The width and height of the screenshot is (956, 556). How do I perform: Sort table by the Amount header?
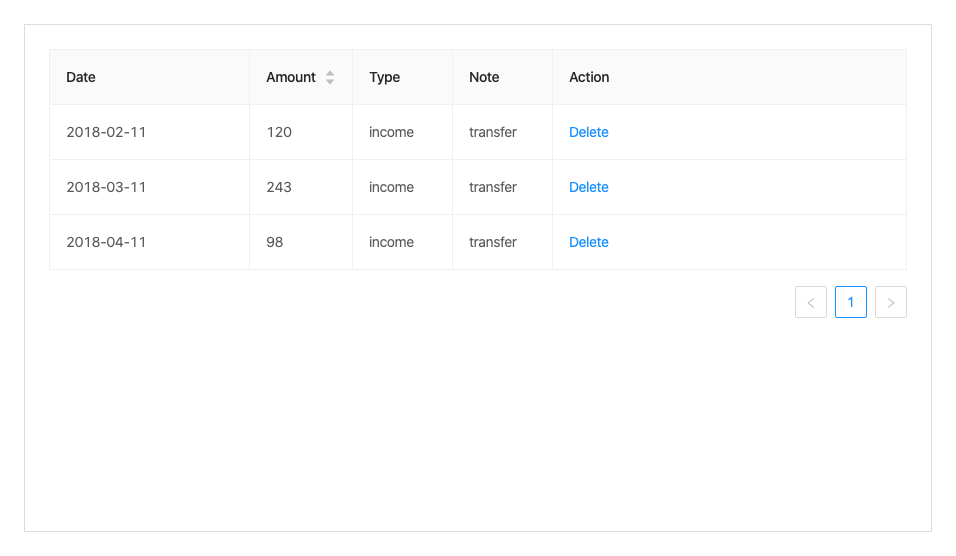(x=291, y=77)
